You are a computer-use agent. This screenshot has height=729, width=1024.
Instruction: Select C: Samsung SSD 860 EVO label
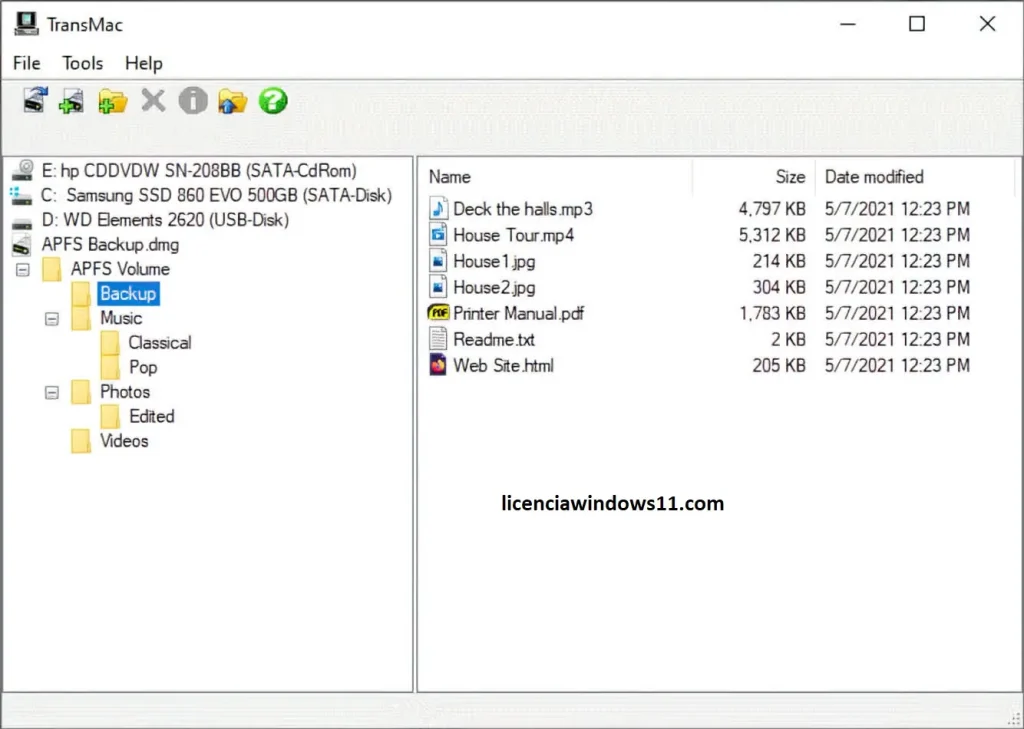click(216, 195)
